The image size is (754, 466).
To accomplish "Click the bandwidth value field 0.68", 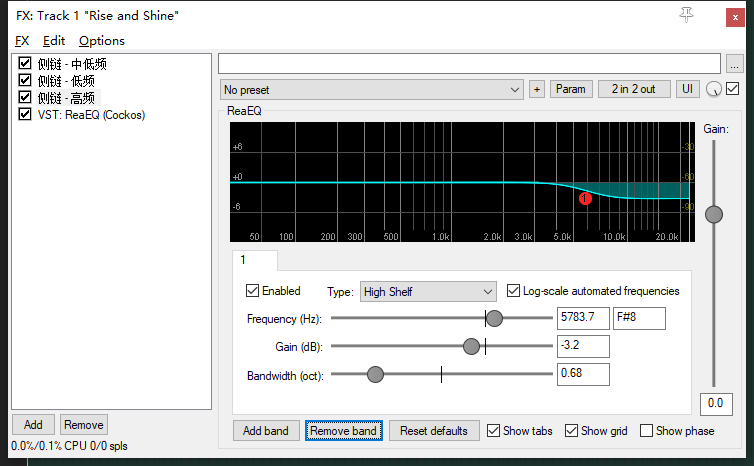I will pos(583,374).
